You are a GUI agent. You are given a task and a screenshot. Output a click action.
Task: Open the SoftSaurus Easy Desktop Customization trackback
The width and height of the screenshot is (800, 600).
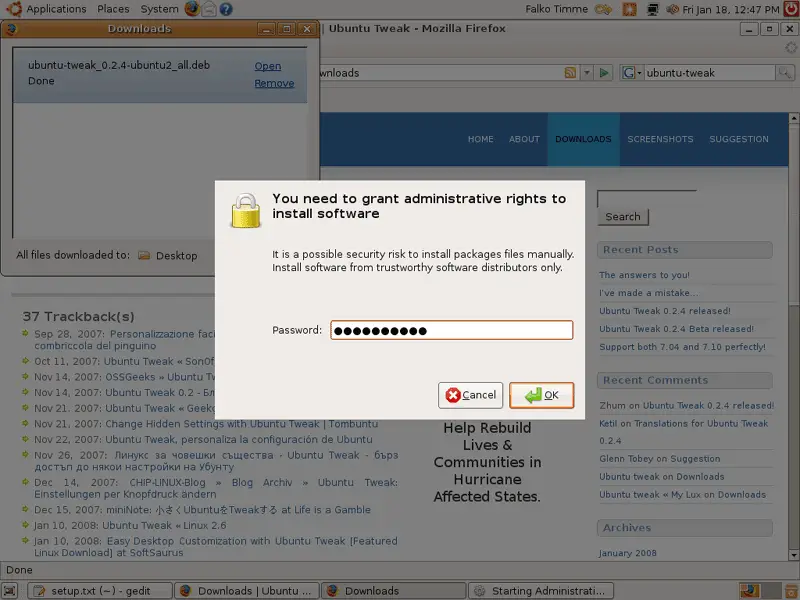tap(215, 546)
